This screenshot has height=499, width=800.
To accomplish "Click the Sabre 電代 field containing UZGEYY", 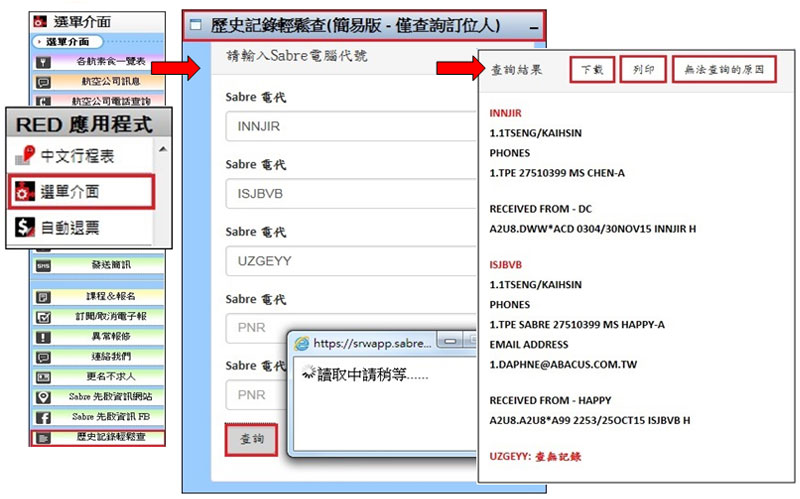I will [x=351, y=261].
